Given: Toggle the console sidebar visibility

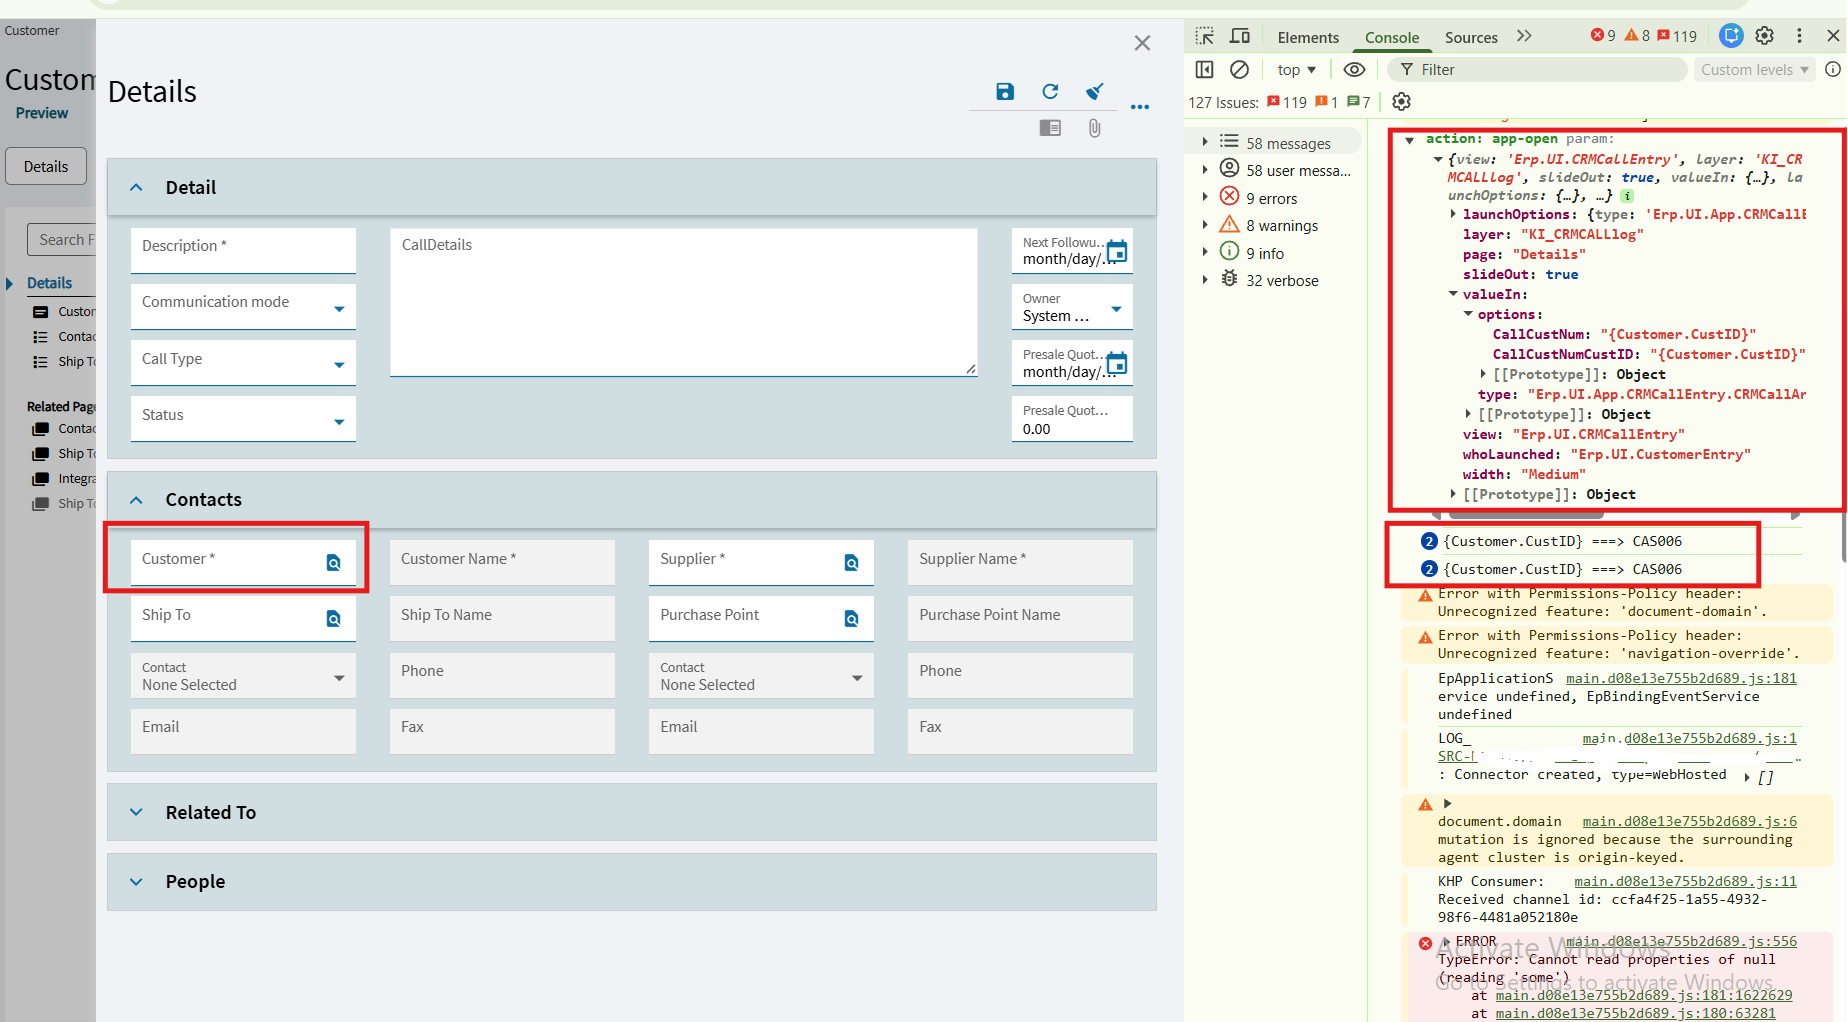Looking at the screenshot, I should (1205, 69).
